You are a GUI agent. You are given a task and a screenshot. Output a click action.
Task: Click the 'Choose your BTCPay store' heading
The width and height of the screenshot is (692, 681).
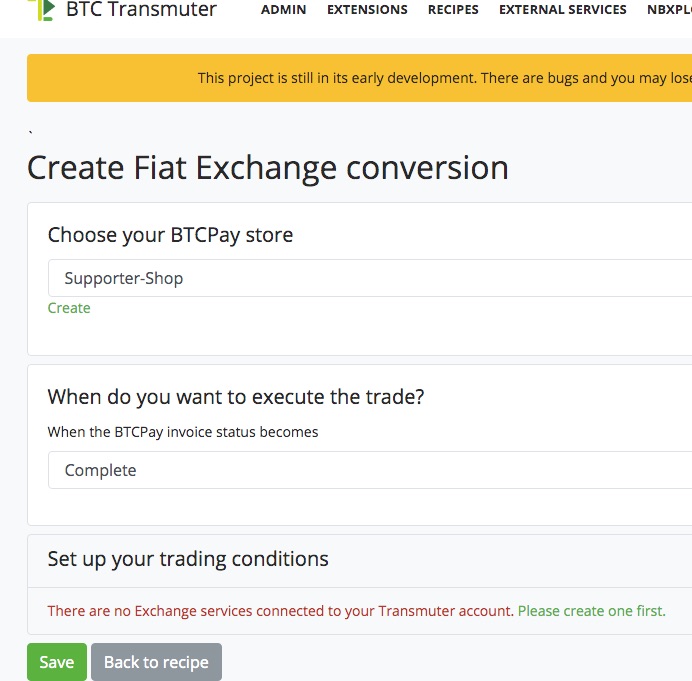pyautogui.click(x=170, y=235)
